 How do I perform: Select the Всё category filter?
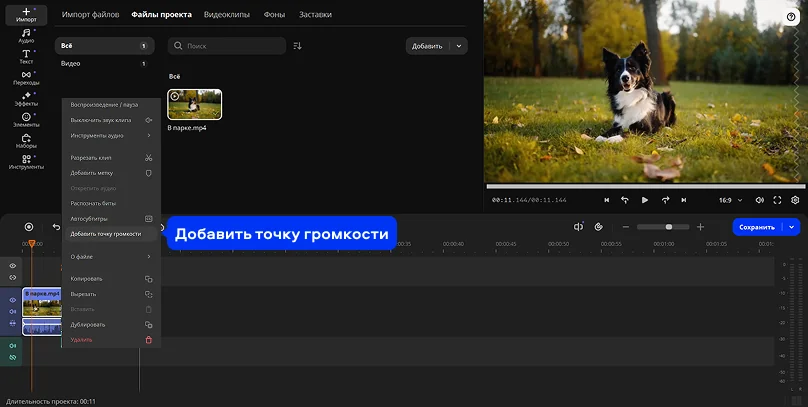pos(105,46)
